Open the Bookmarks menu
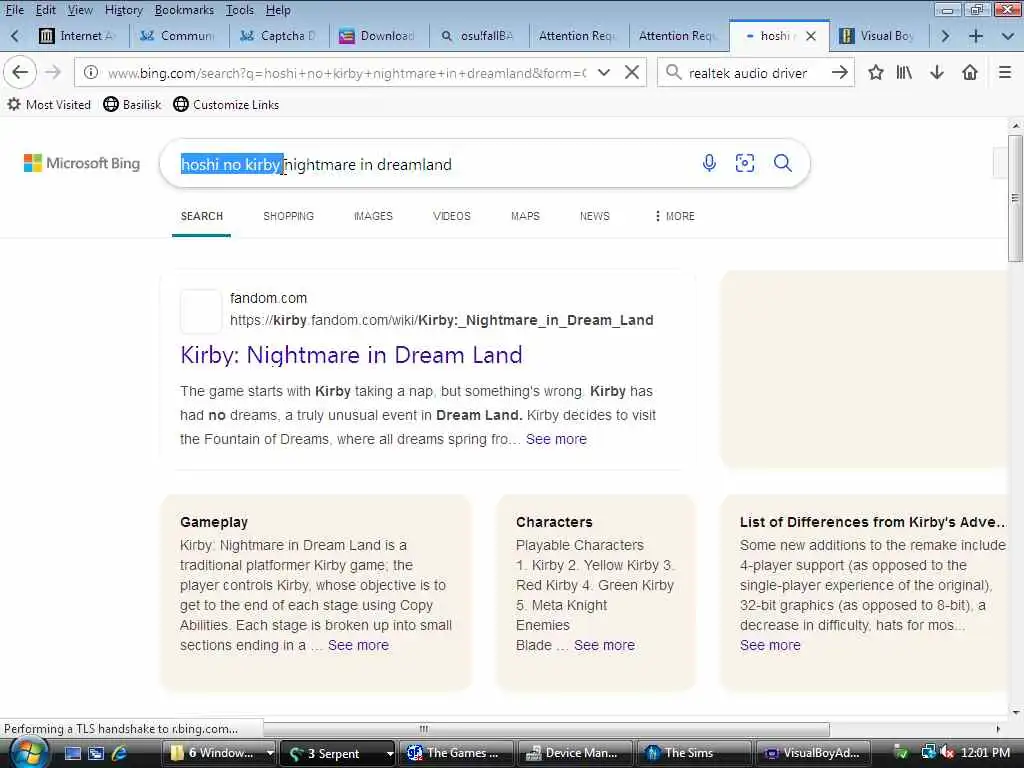The width and height of the screenshot is (1024, 768). [184, 10]
